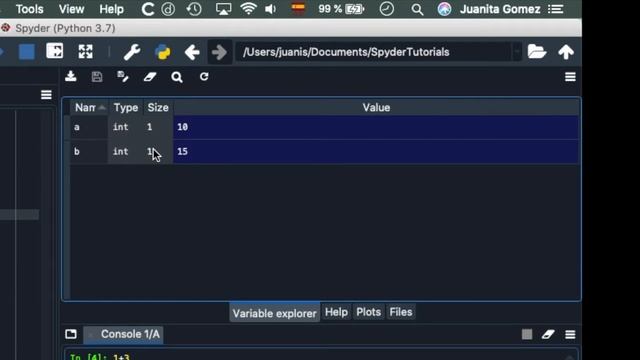
Task: Open Preferences with the wrench icon
Action: point(132,52)
